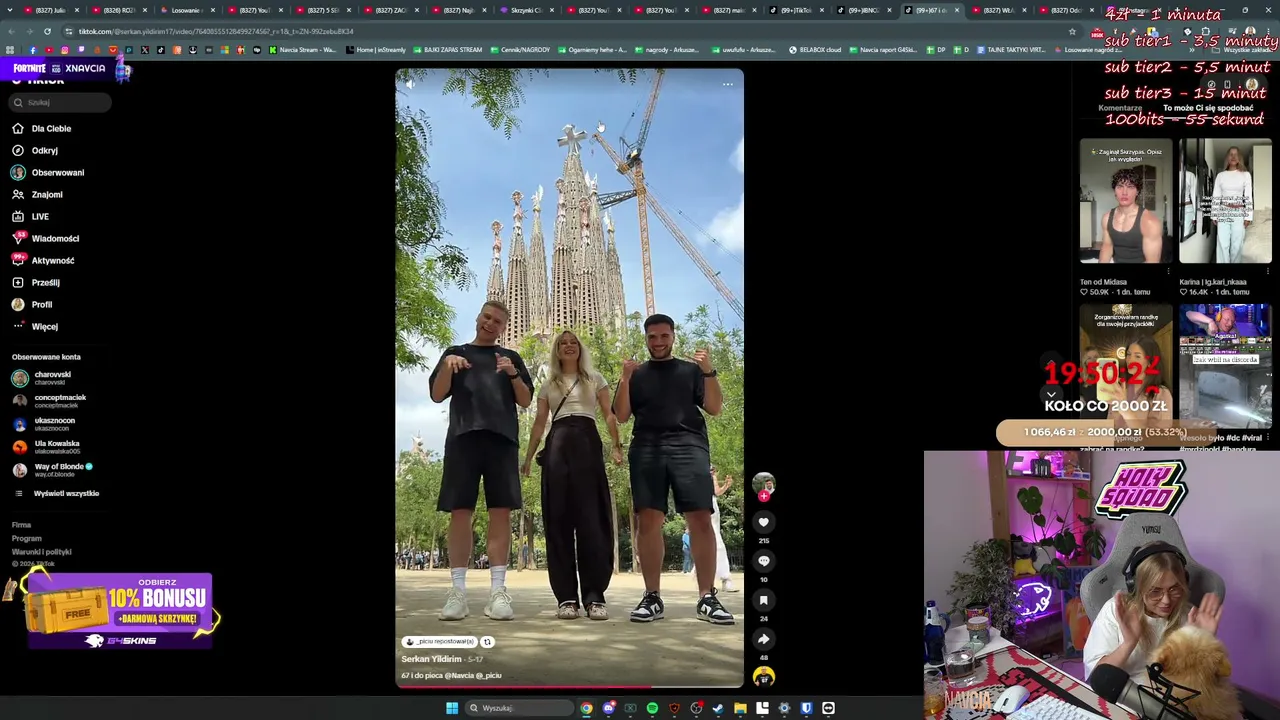1280x720 pixels.
Task: Open the red shield app on taskbar
Action: [674, 708]
